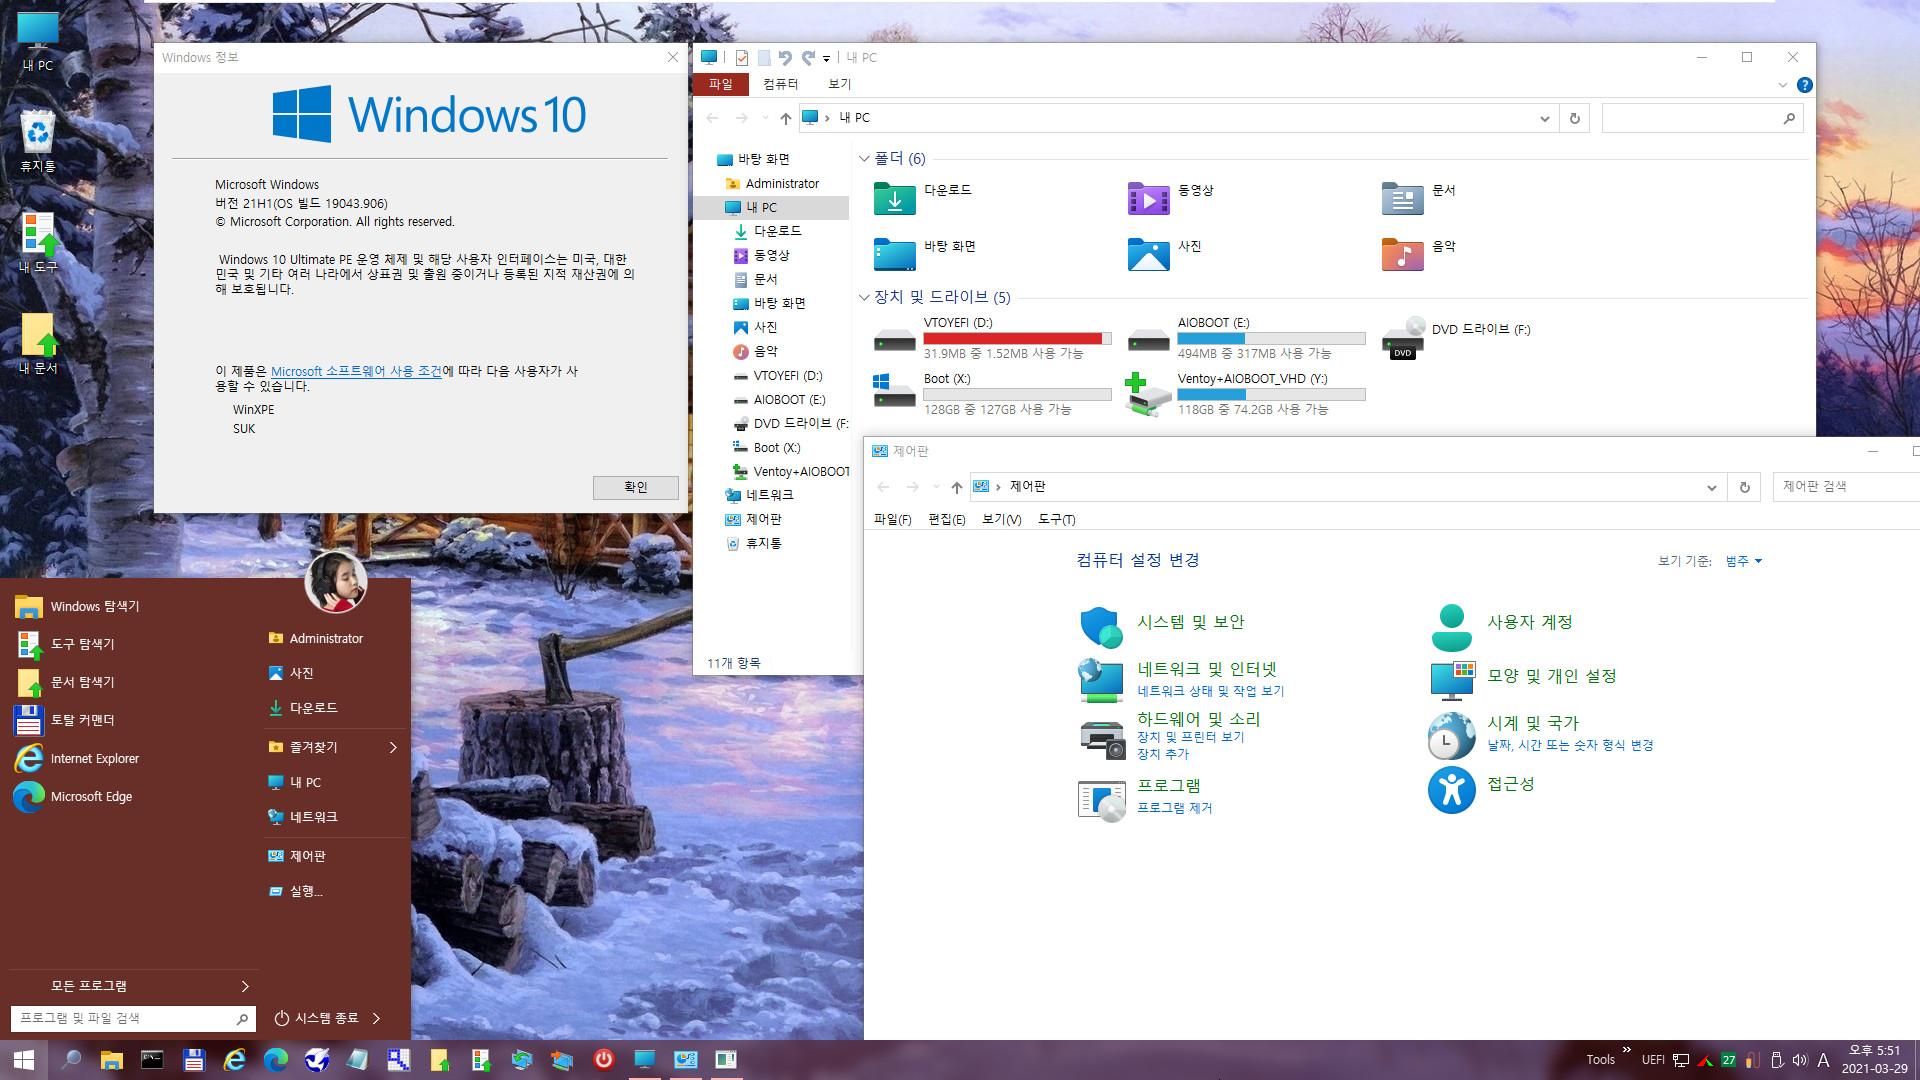Click taskbar Microsoft Edge icon

[277, 1059]
